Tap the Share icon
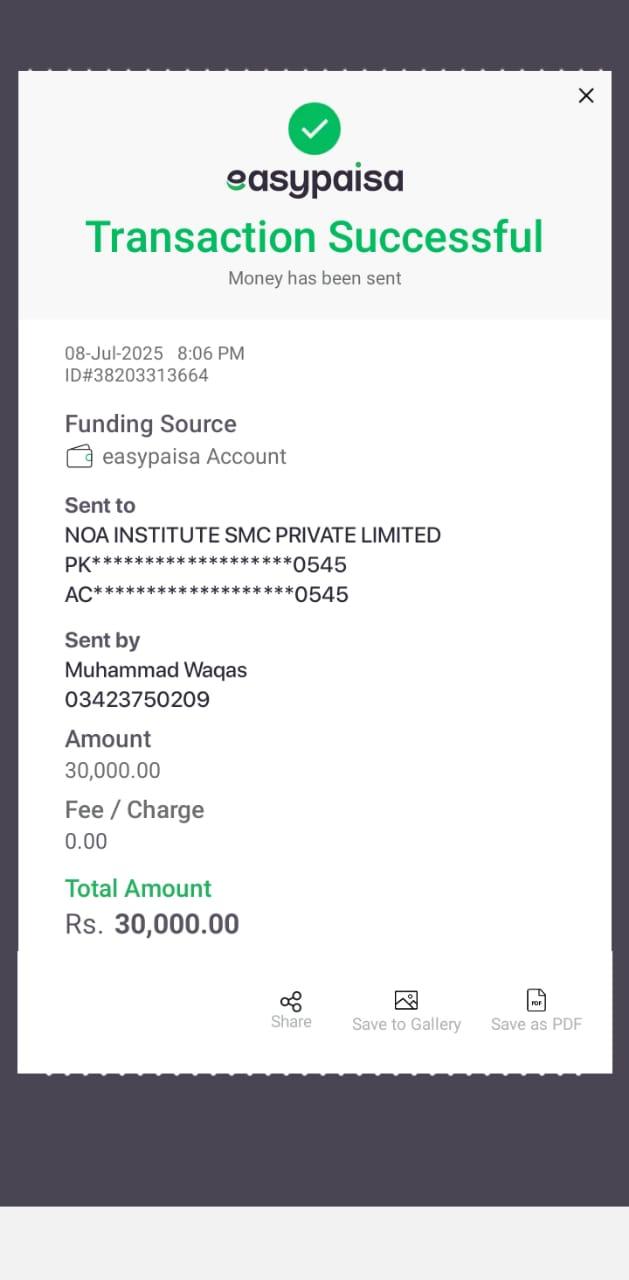629x1280 pixels. pyautogui.click(x=291, y=1001)
